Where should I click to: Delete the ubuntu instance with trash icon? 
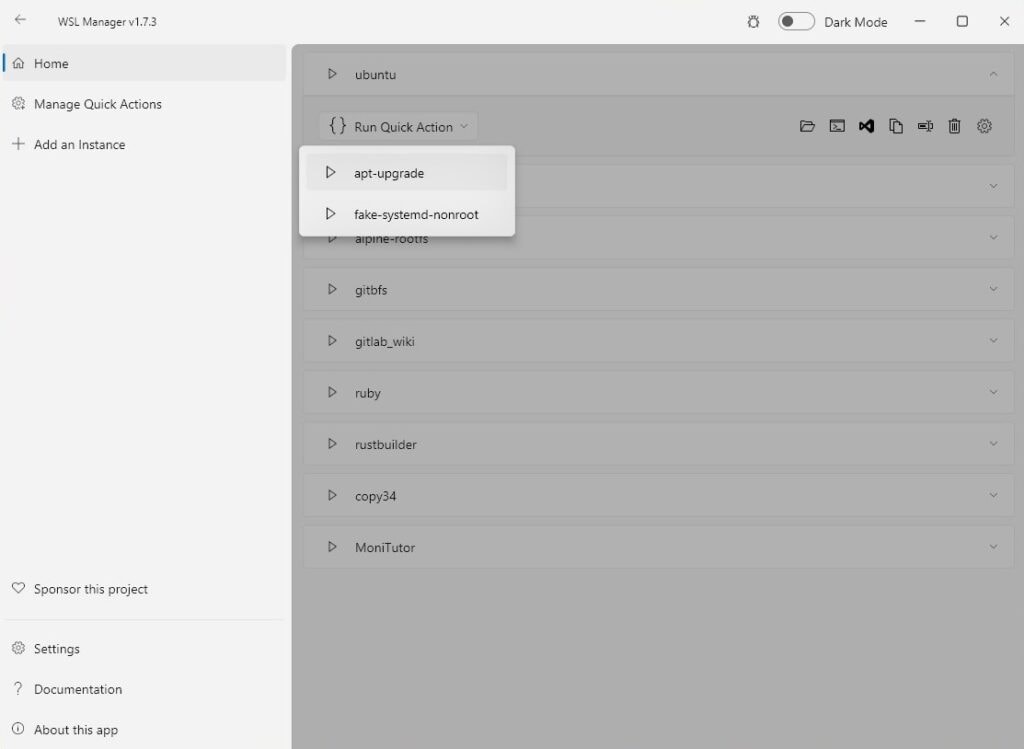954,126
